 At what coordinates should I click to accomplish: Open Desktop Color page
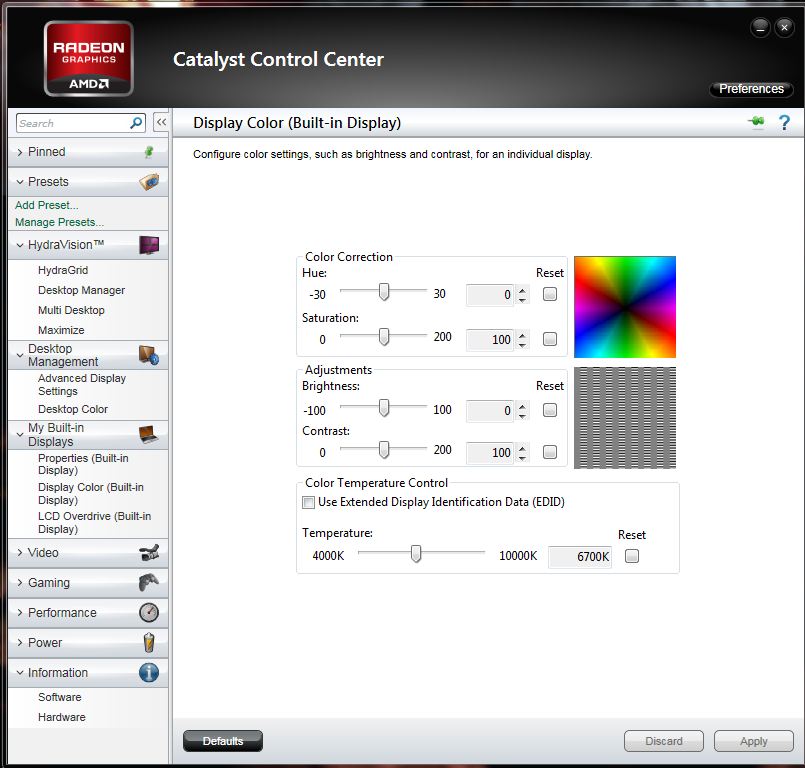[73, 409]
